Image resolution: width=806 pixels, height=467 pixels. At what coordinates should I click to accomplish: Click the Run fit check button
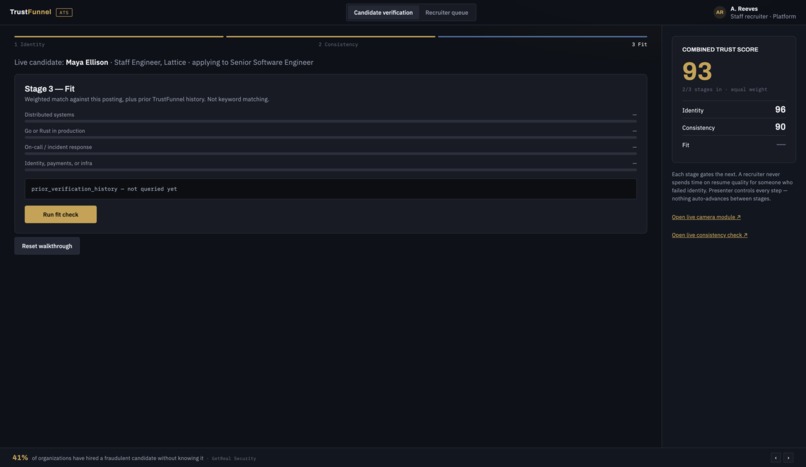[61, 214]
